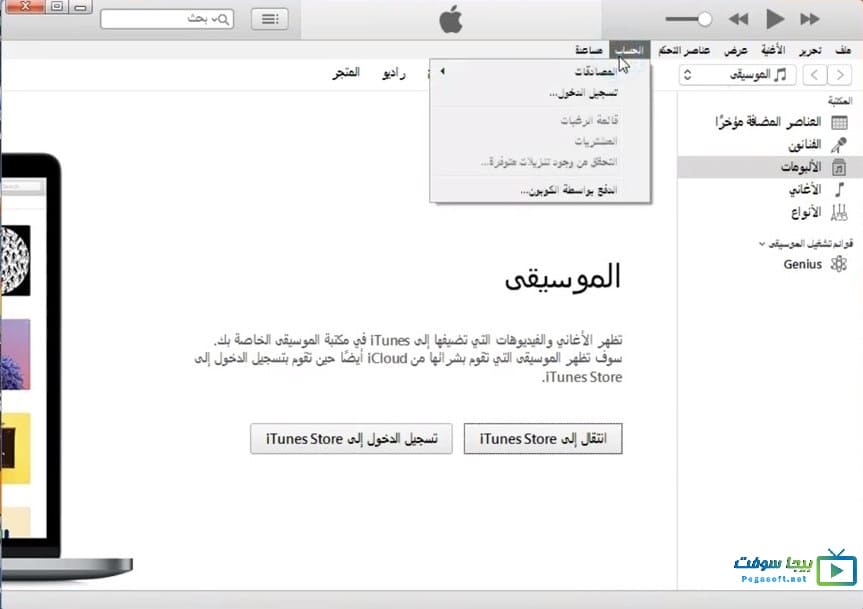Click the المكتبة sidebar section label
This screenshot has width=863, height=609.
[x=840, y=101]
